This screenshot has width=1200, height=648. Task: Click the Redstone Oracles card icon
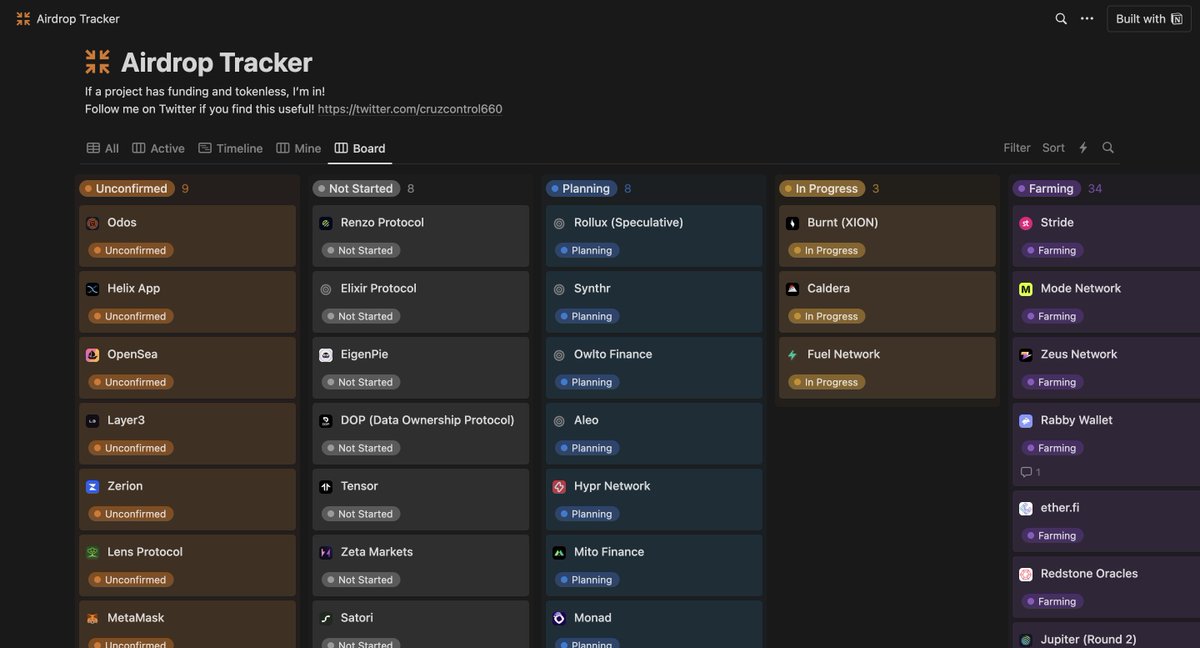tap(1026, 574)
